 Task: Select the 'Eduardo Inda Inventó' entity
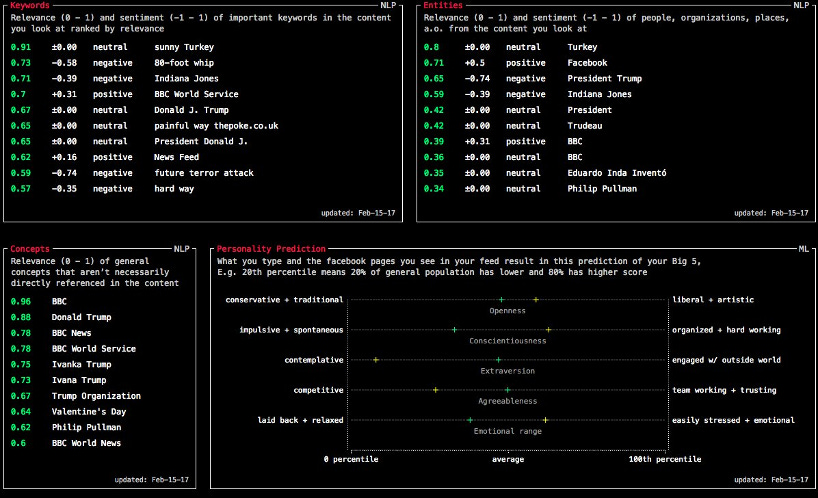click(617, 173)
